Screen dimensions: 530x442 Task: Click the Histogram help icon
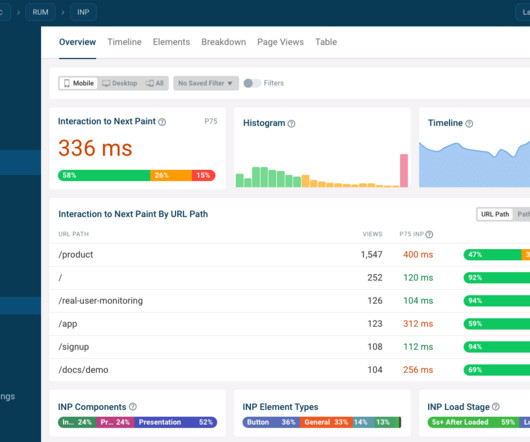pyautogui.click(x=291, y=124)
